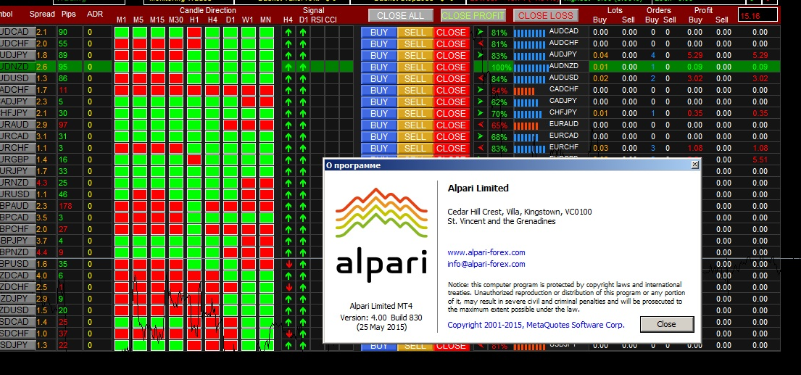This screenshot has height=375, width=801.
Task: Click SELL in the EURCHF row
Action: [415, 148]
